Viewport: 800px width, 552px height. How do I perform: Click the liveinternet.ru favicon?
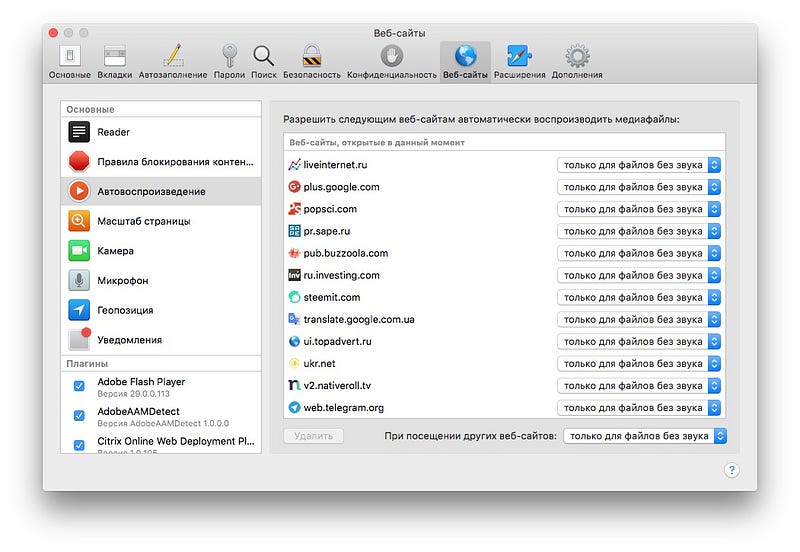[x=294, y=165]
